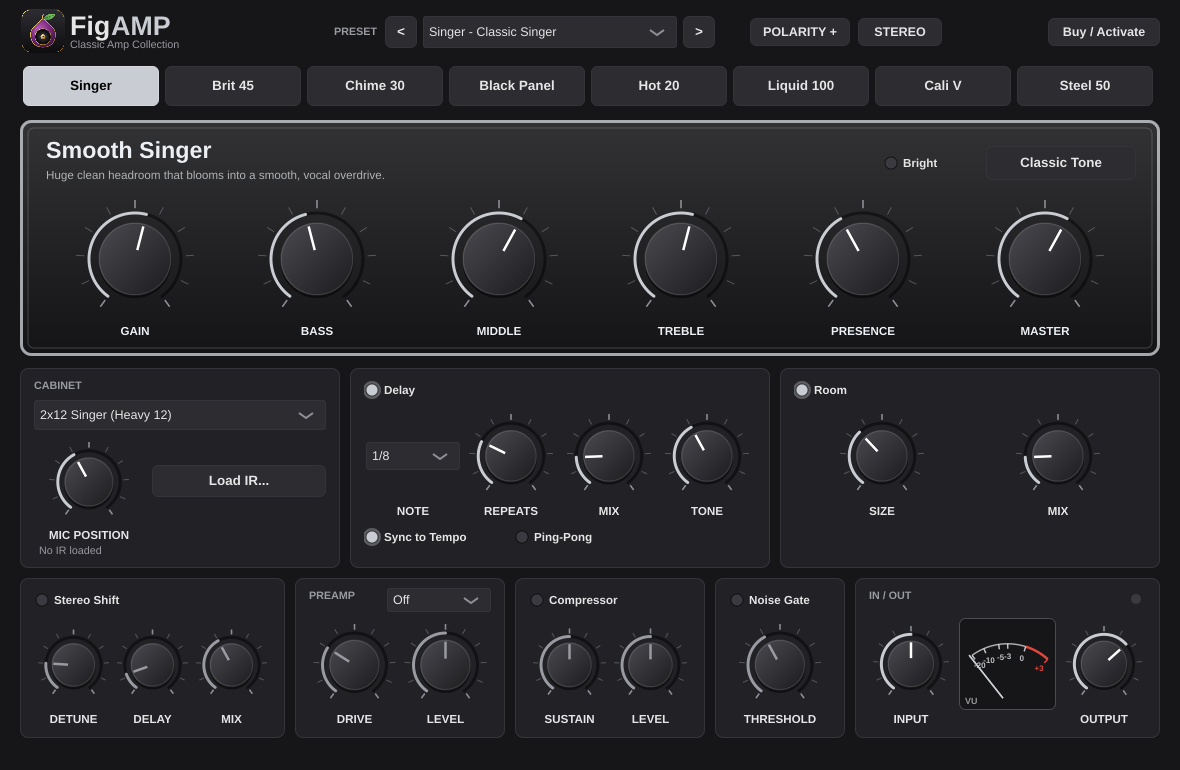Open the preset dropdown Singer - Classic Singer
Screen dimensions: 1180x770
click(550, 32)
